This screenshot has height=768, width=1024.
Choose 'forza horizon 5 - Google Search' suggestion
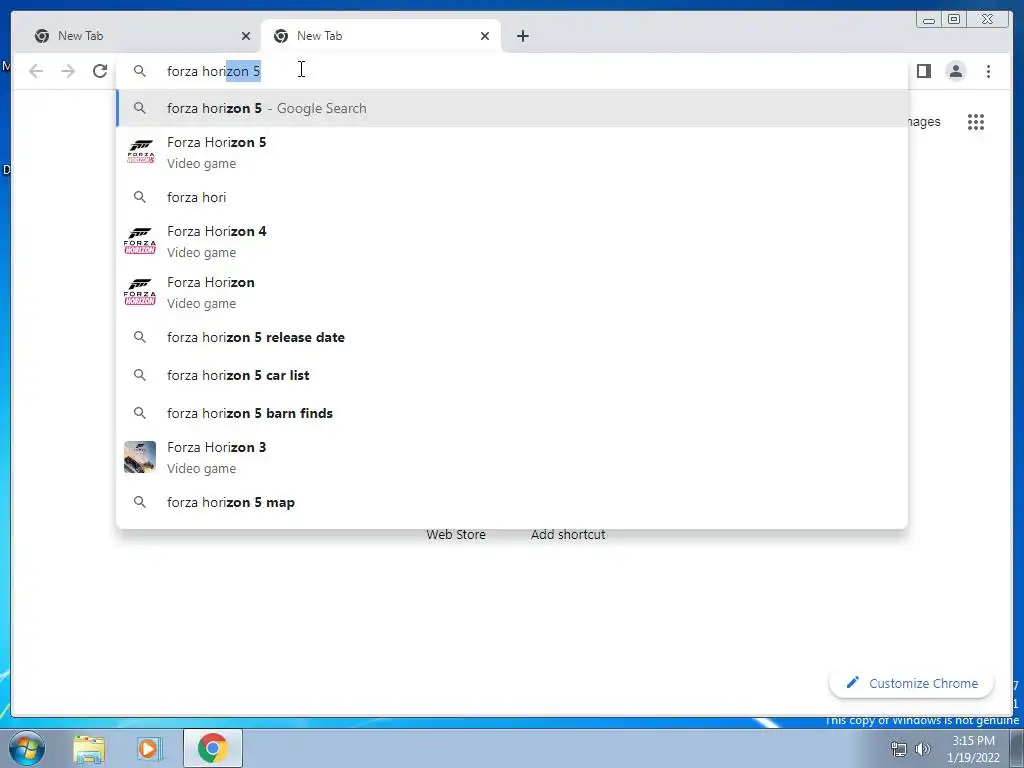[x=512, y=108]
